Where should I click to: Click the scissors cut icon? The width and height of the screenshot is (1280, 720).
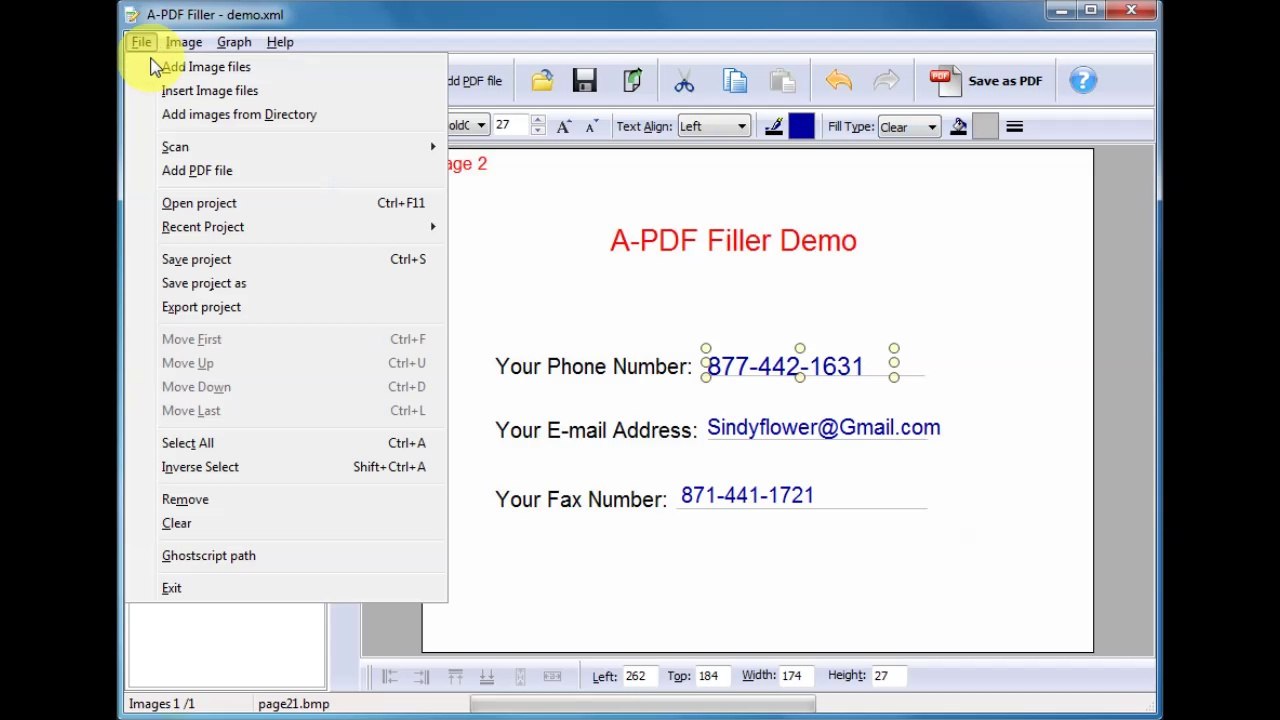tap(684, 81)
